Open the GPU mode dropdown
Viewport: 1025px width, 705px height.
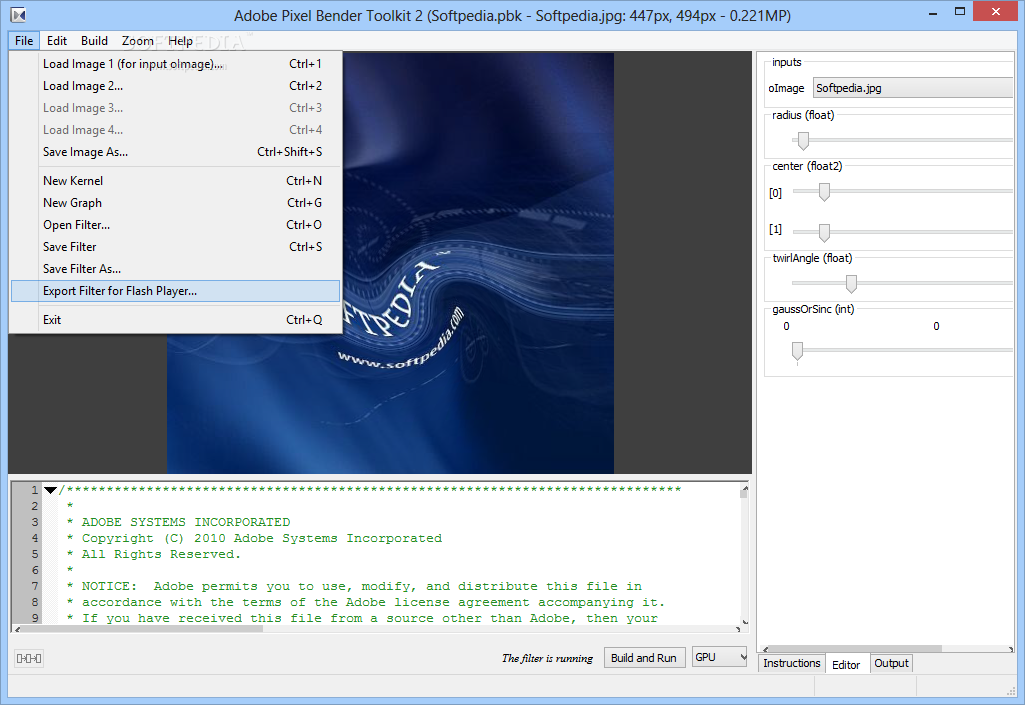click(x=719, y=657)
